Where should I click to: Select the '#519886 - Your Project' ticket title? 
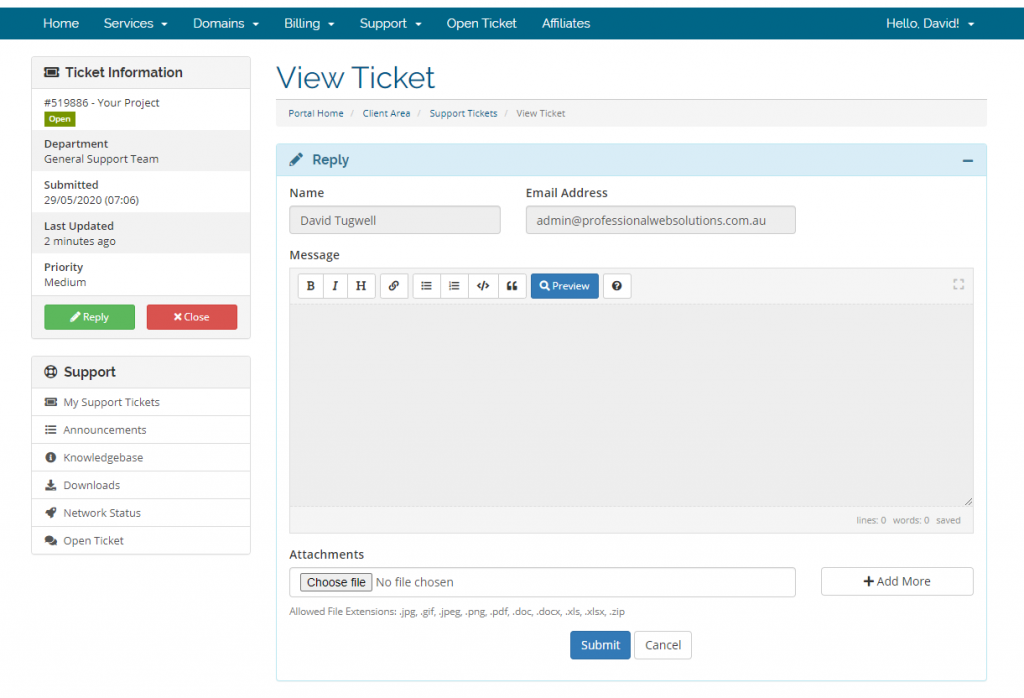pos(102,103)
